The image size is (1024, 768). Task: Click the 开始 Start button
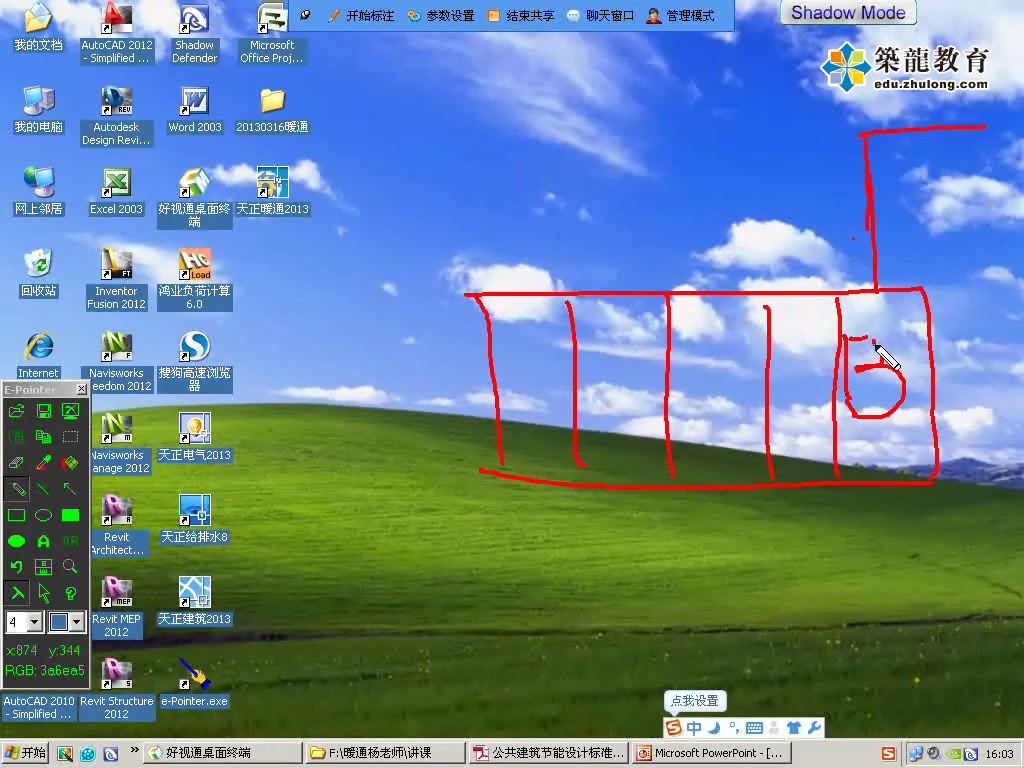[25, 753]
